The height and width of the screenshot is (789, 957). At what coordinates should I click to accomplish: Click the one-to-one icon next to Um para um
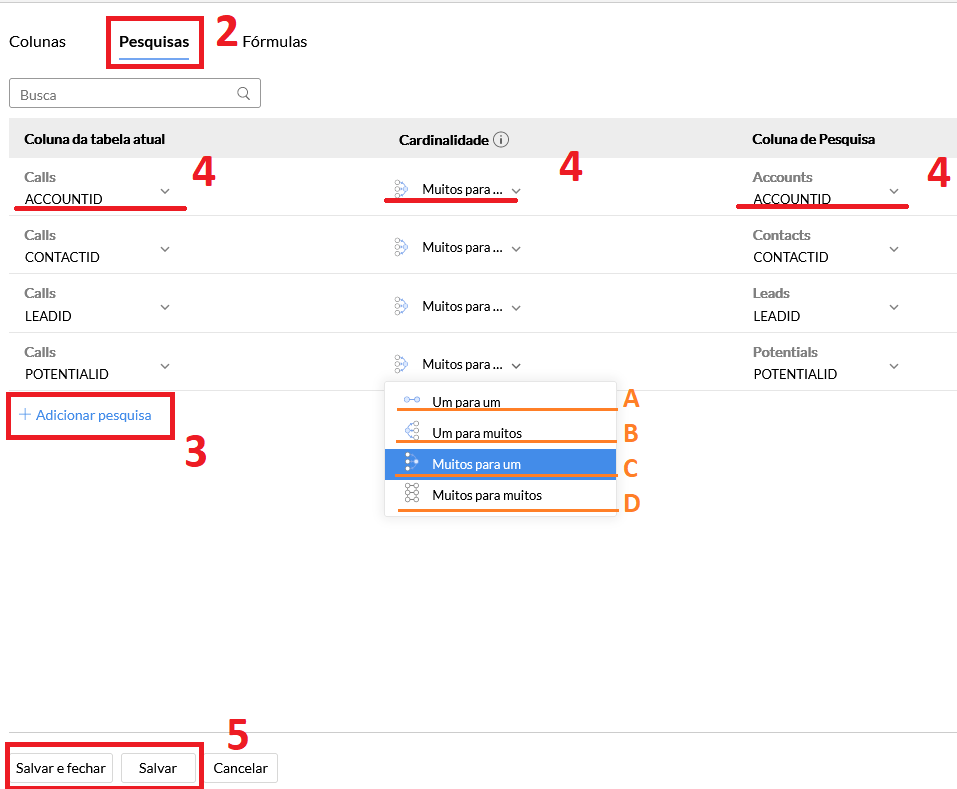coord(412,400)
